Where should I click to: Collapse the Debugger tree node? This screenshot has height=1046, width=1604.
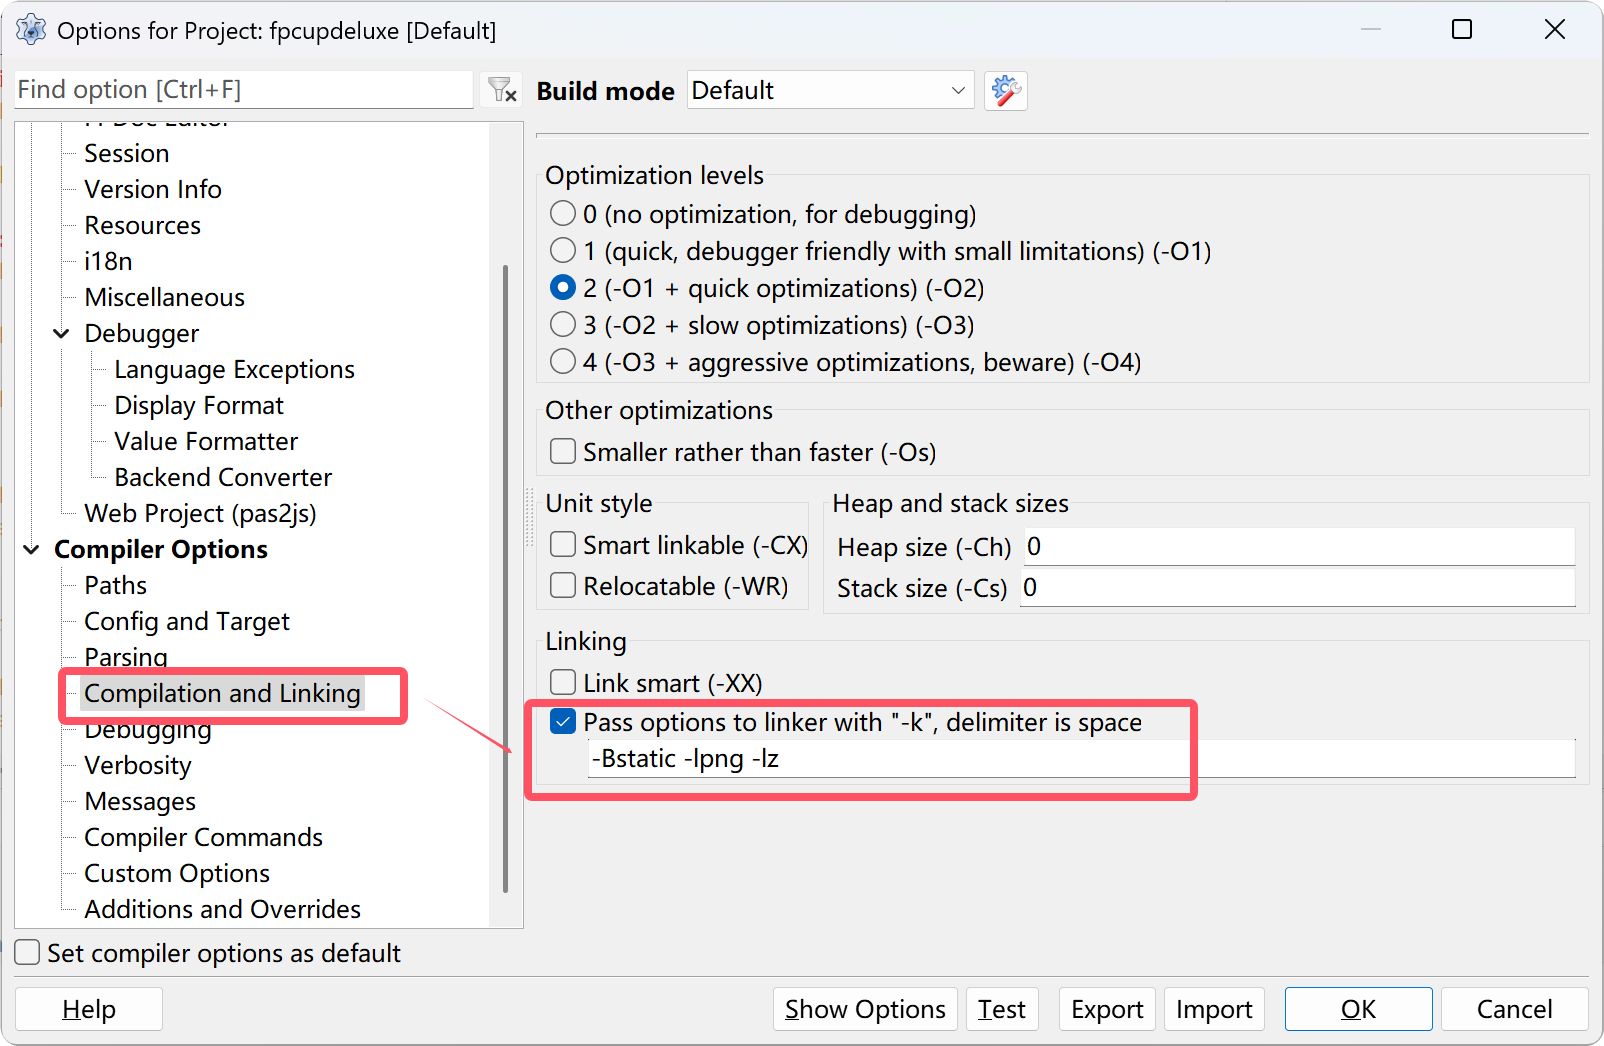tap(62, 334)
